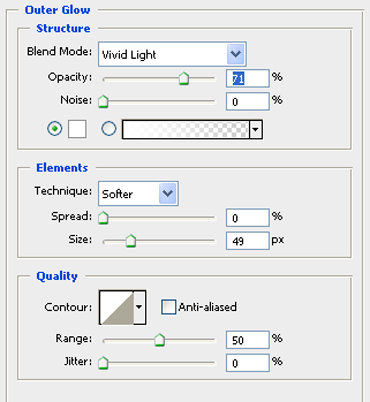370x402 pixels.
Task: Open the white glow color swatch
Action: pyautogui.click(x=77, y=129)
